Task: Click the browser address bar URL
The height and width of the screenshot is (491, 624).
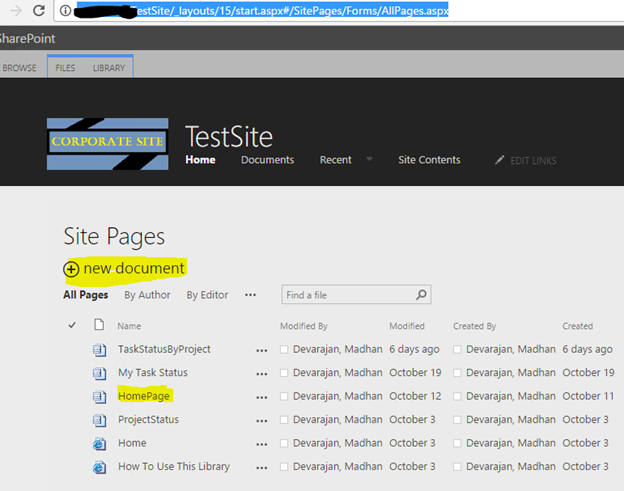Action: tap(292, 11)
